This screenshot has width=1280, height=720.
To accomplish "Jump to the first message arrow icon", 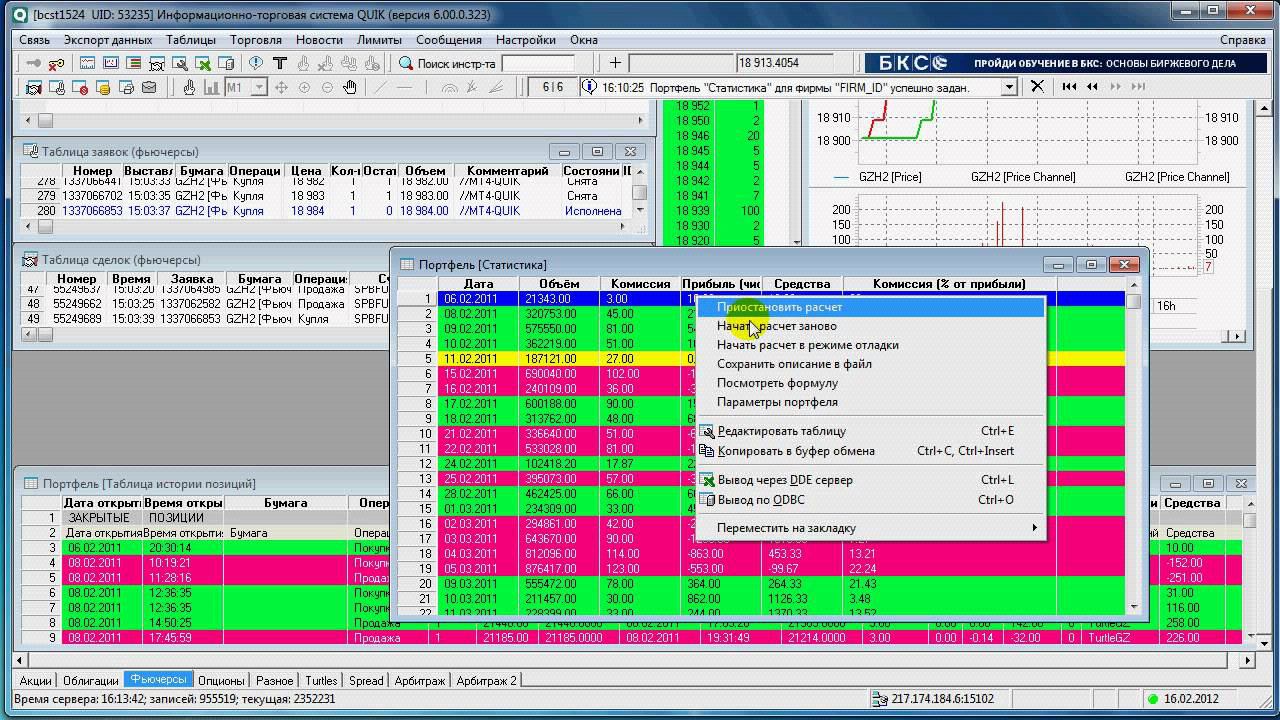I will pyautogui.click(x=1069, y=87).
